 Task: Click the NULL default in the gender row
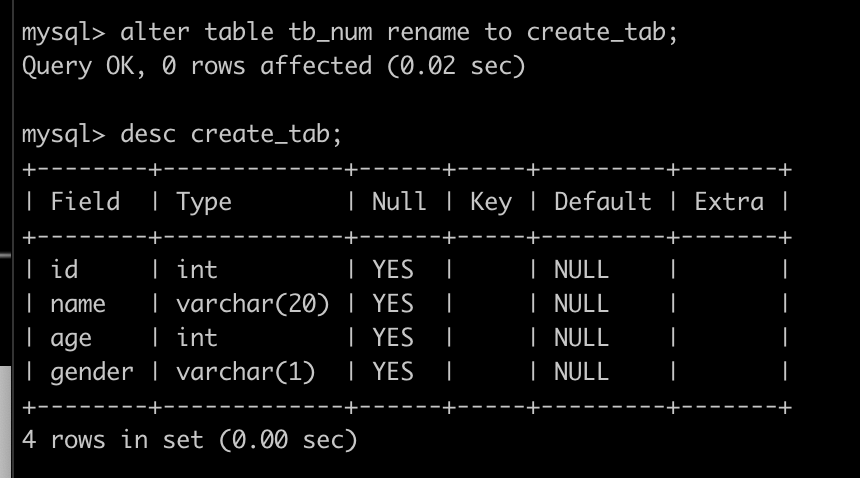[x=581, y=372]
